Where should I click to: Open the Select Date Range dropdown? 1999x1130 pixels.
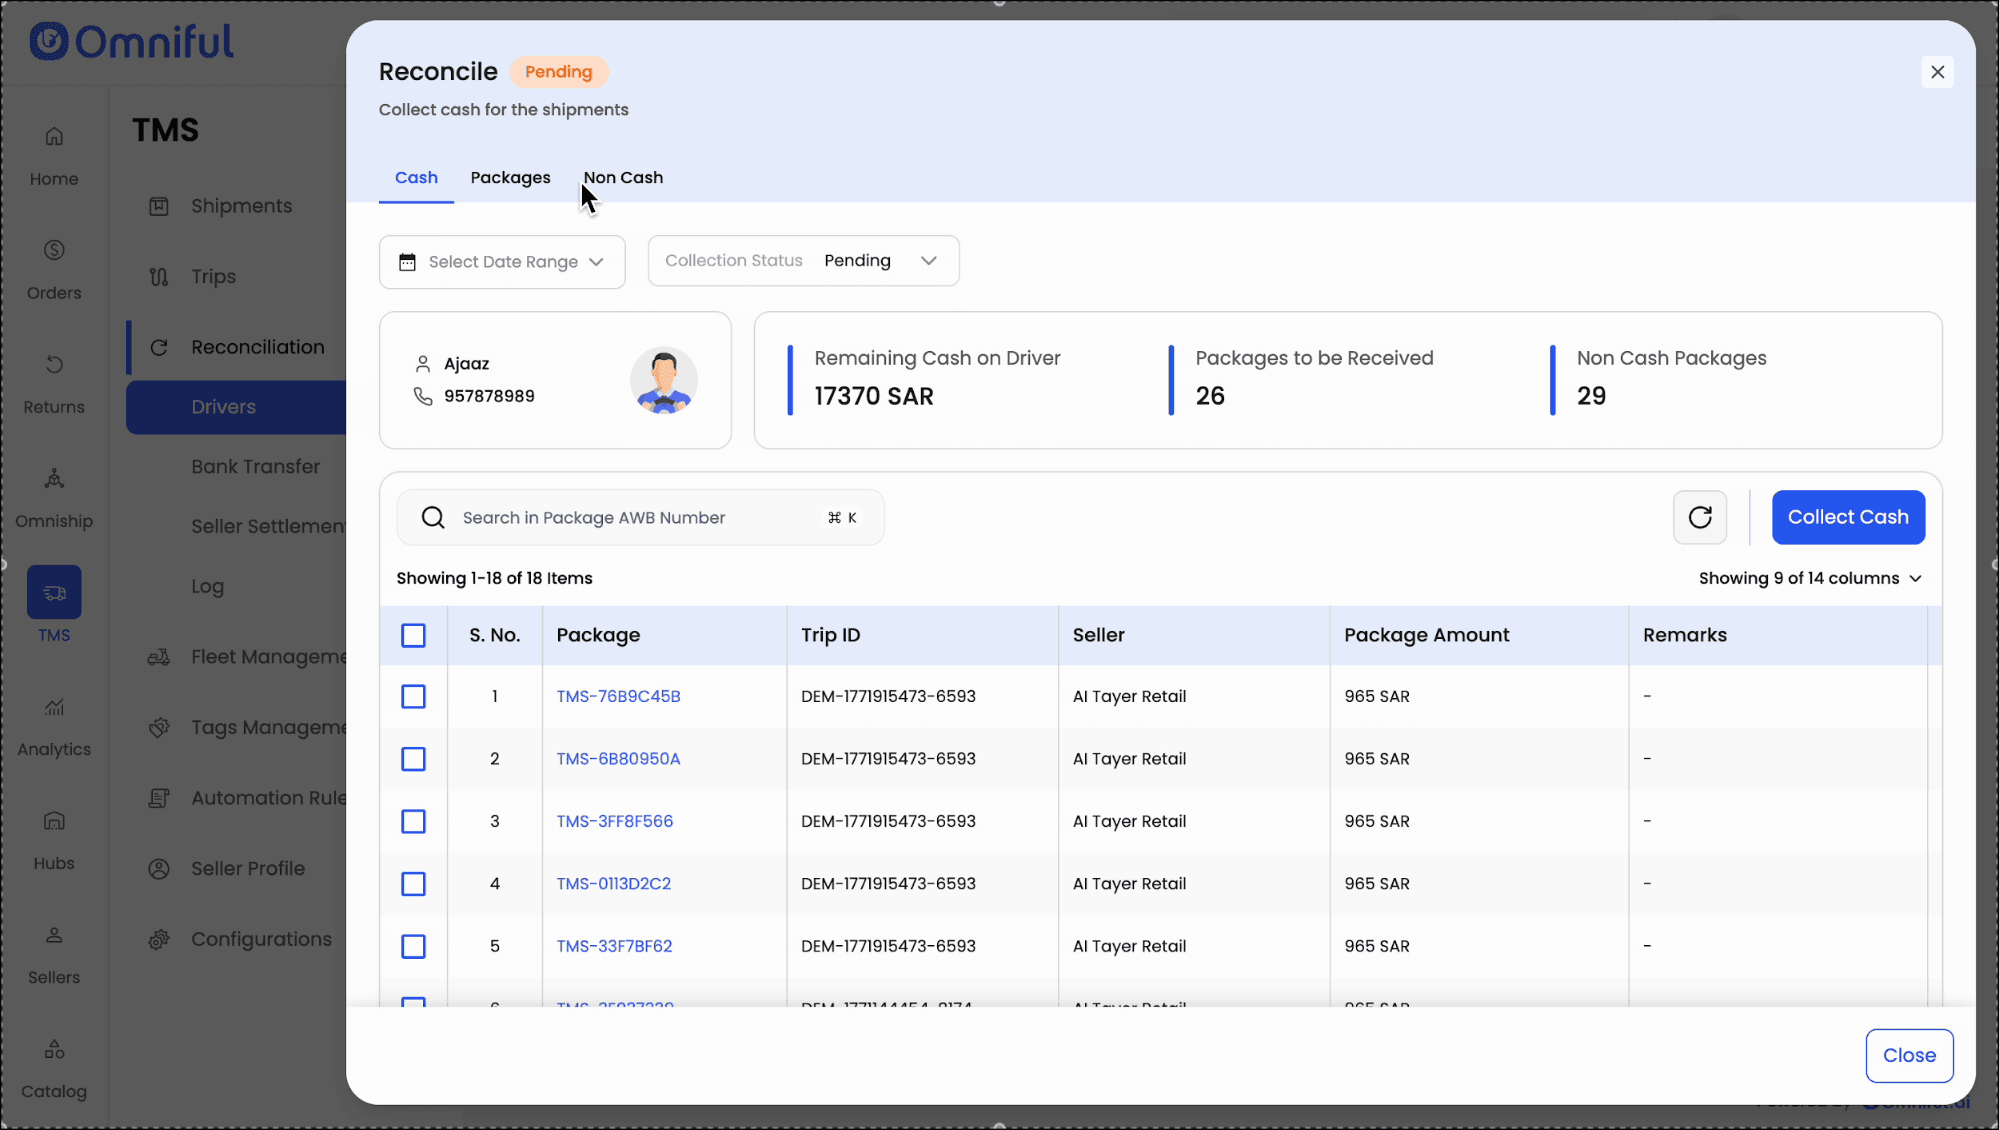[x=502, y=262]
